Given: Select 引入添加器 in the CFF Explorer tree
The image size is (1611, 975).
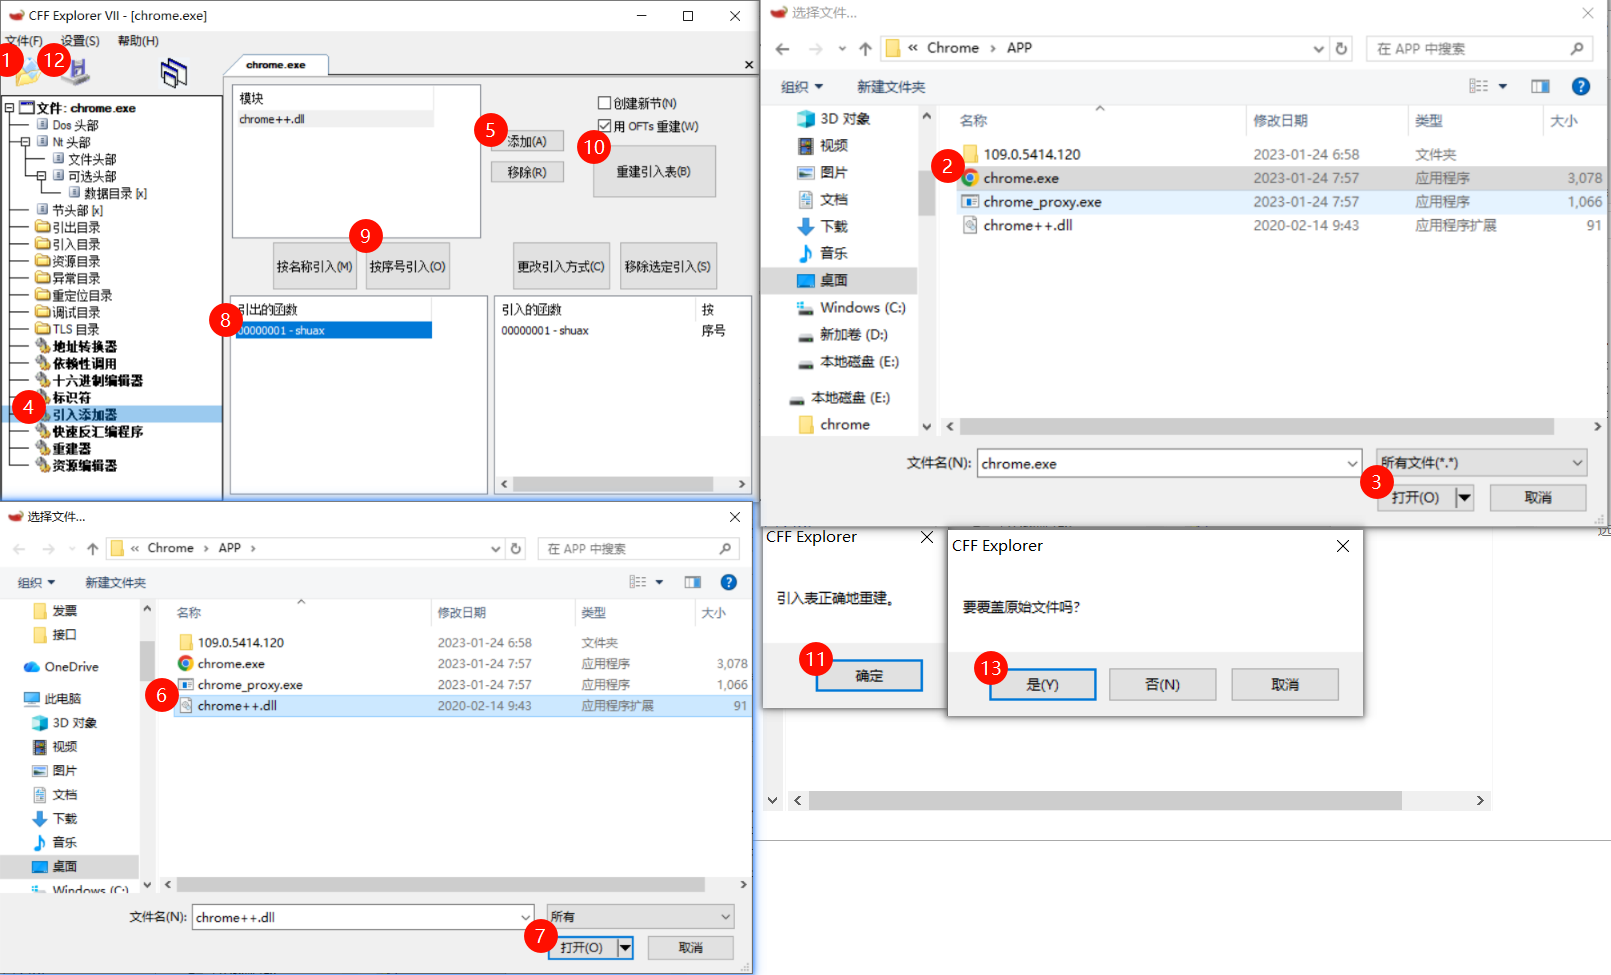Looking at the screenshot, I should click(85, 414).
